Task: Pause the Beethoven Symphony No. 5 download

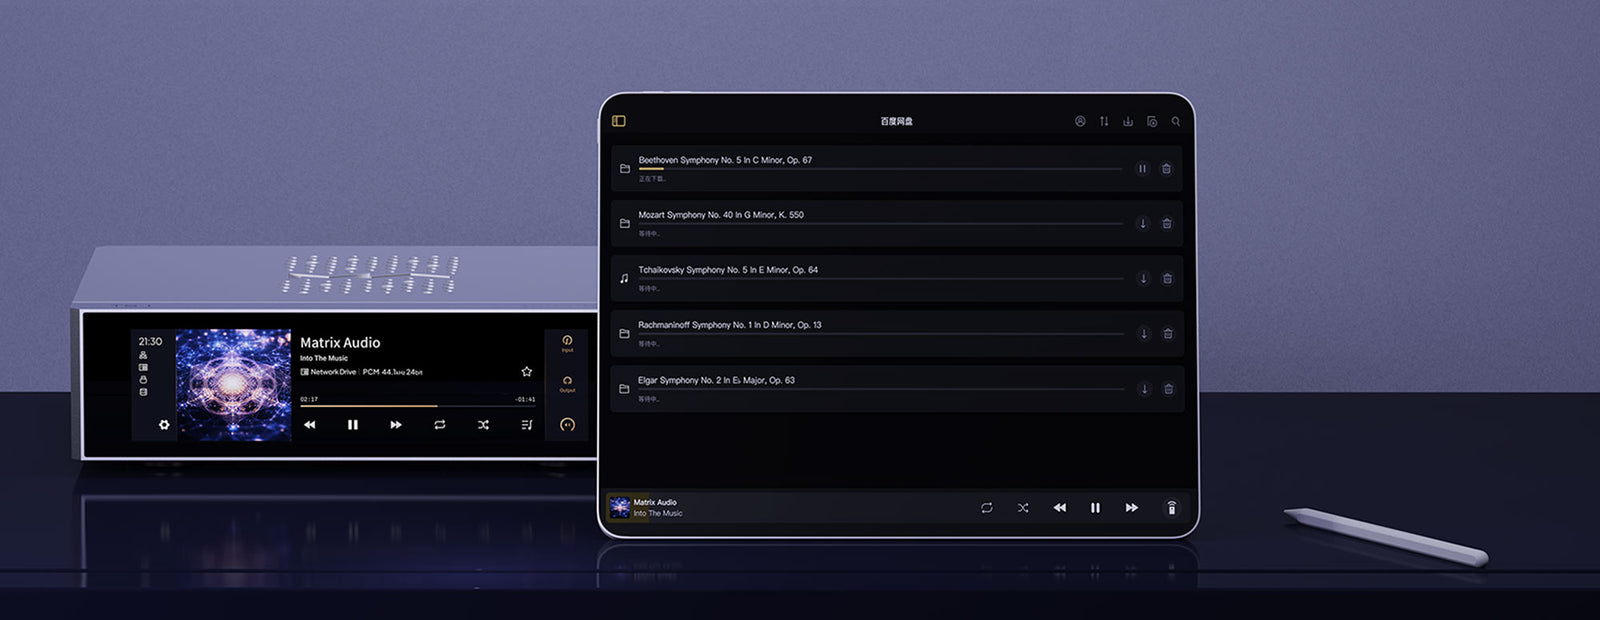Action: (1142, 169)
